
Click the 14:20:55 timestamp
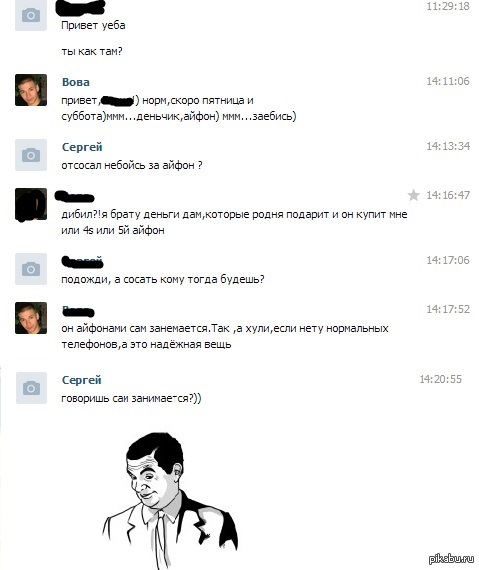point(440,379)
